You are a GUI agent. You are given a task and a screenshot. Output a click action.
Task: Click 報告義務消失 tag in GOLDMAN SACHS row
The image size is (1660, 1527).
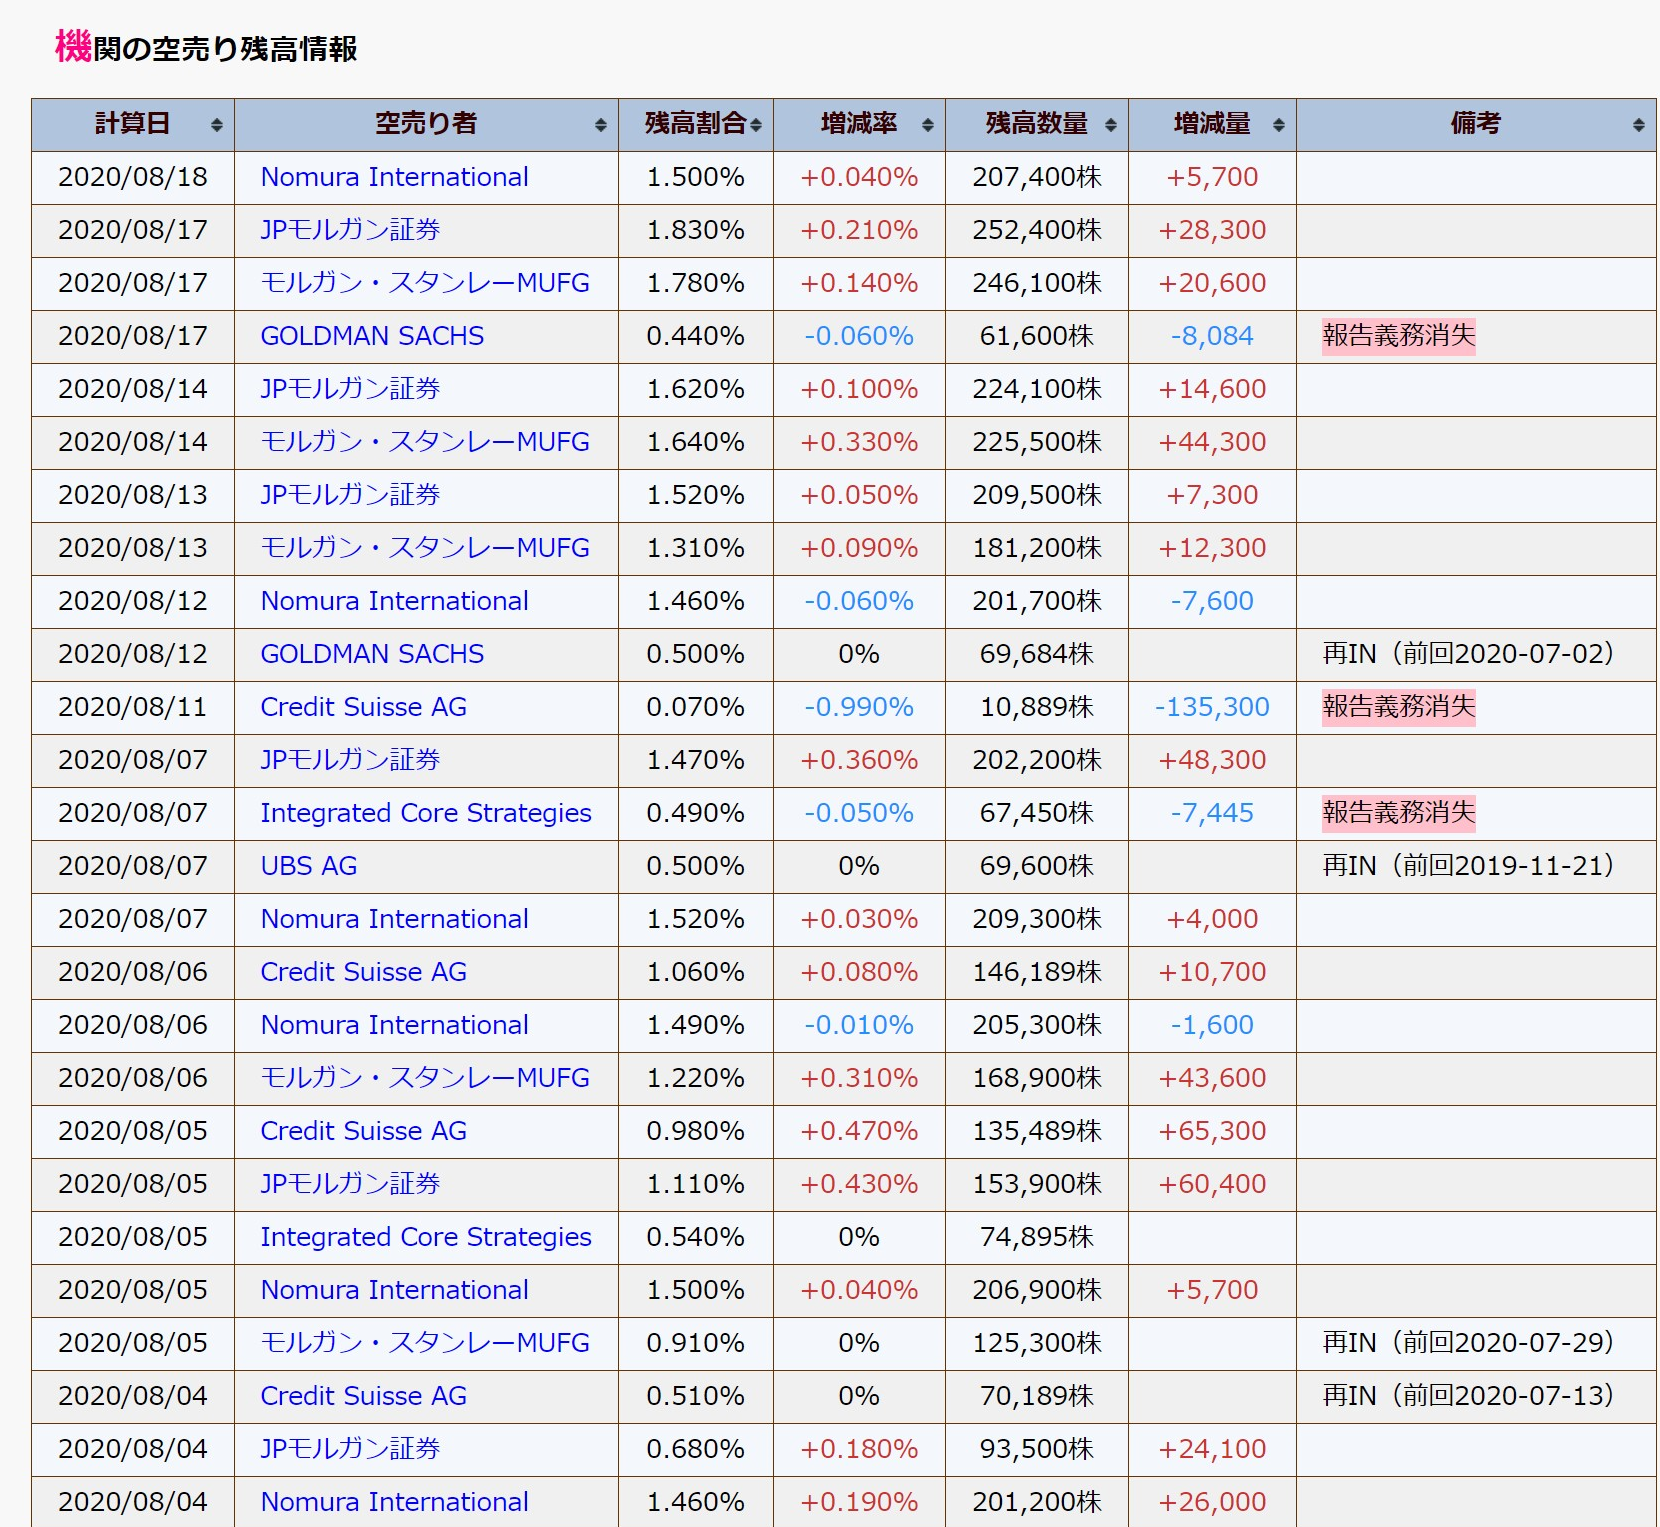1398,336
